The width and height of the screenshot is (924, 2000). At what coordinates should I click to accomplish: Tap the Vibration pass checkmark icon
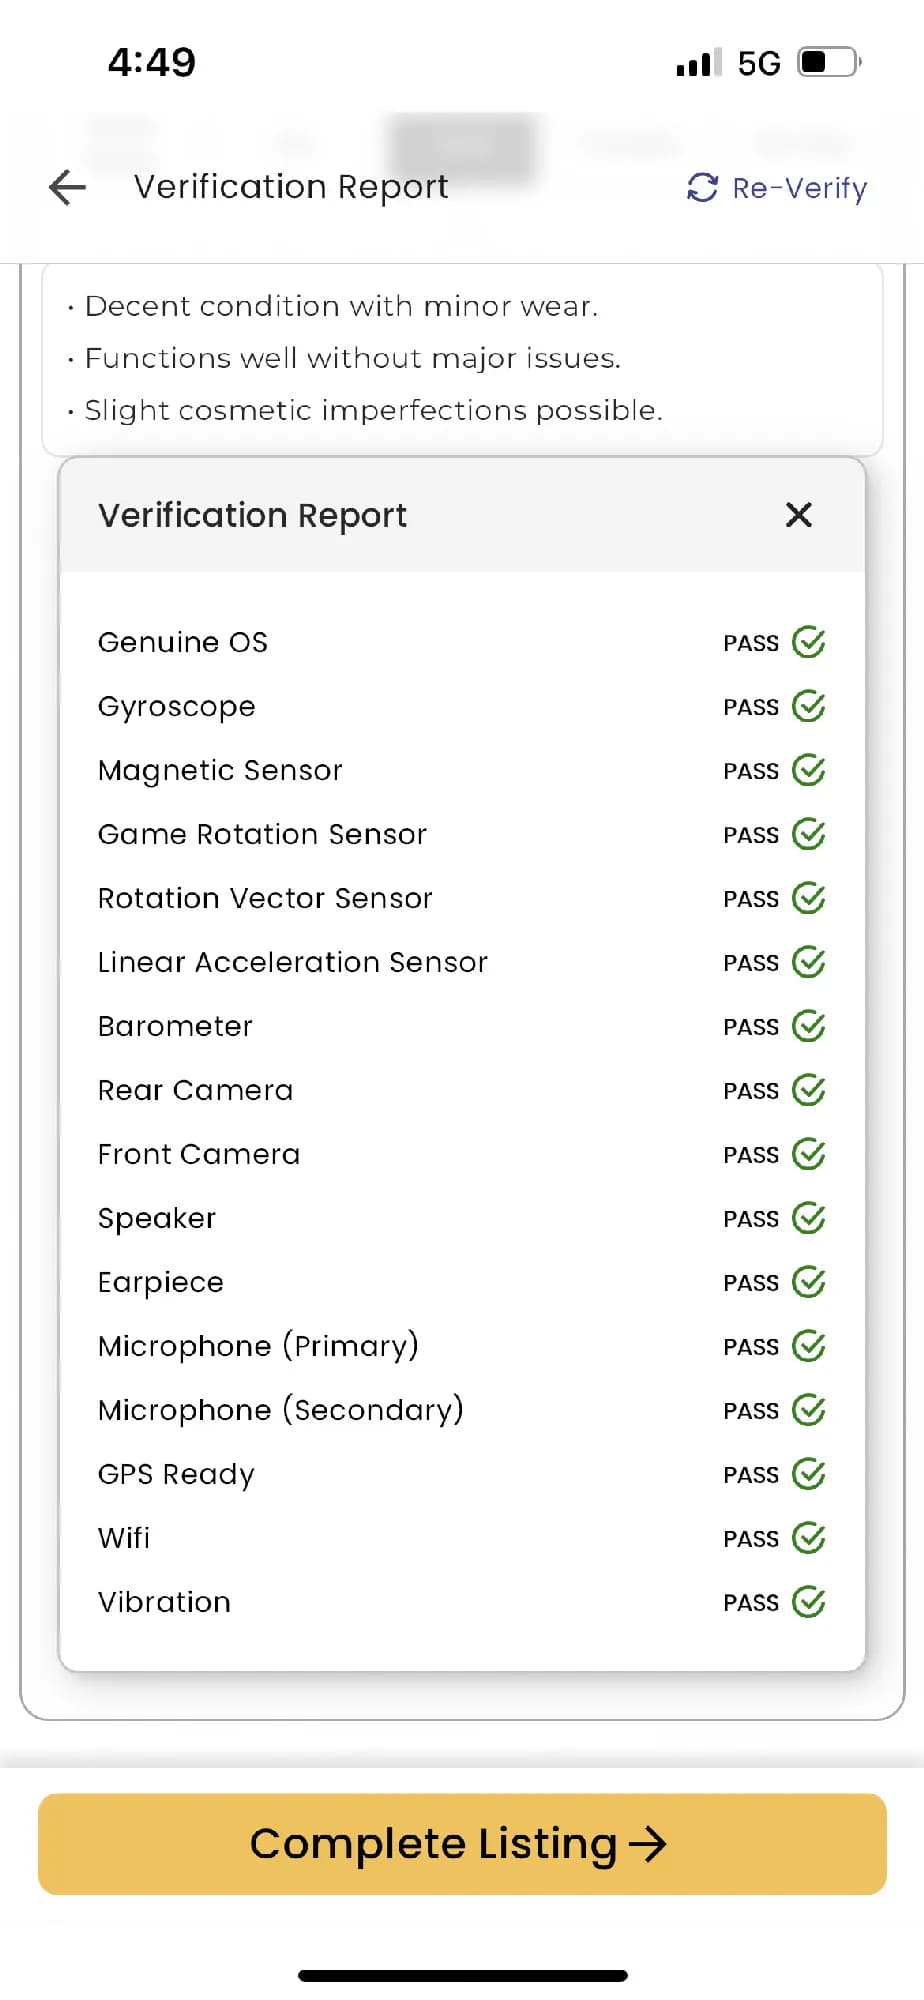[x=808, y=1602]
